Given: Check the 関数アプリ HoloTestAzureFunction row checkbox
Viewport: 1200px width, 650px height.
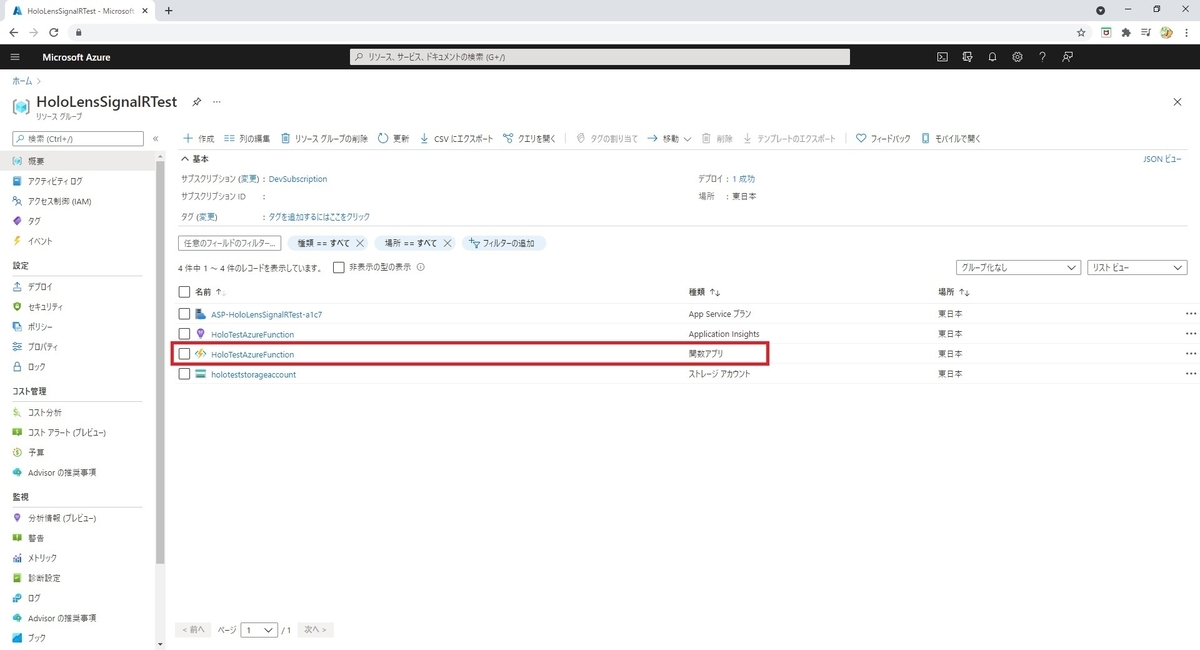Looking at the screenshot, I should coord(184,354).
